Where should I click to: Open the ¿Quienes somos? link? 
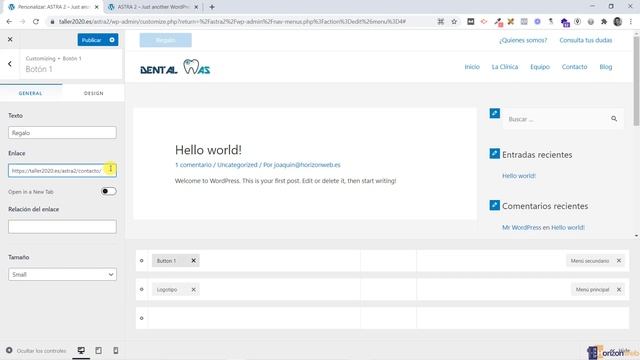[523, 40]
